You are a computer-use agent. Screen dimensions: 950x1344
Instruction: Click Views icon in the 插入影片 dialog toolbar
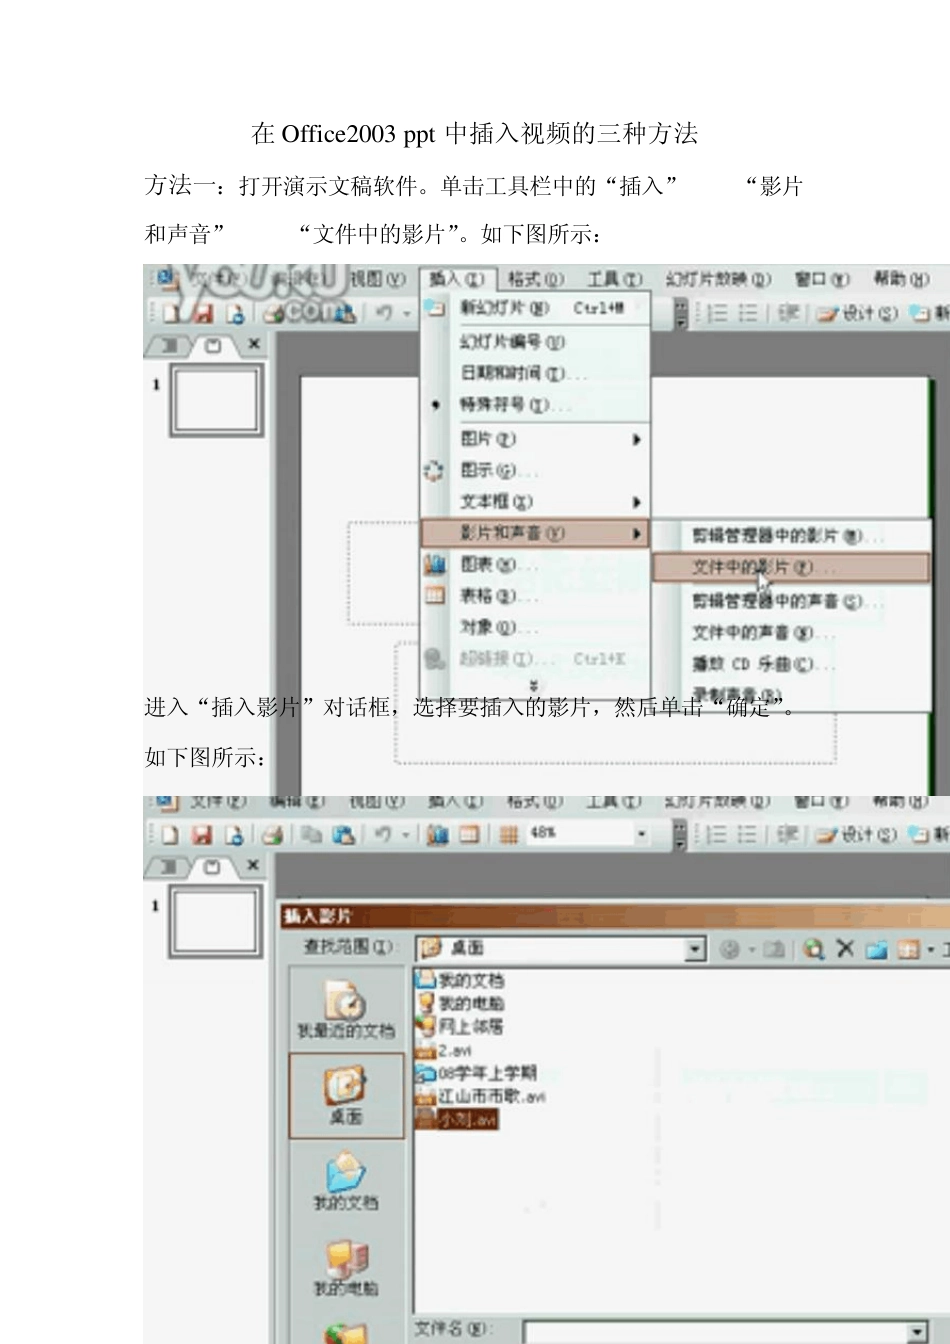coord(908,949)
